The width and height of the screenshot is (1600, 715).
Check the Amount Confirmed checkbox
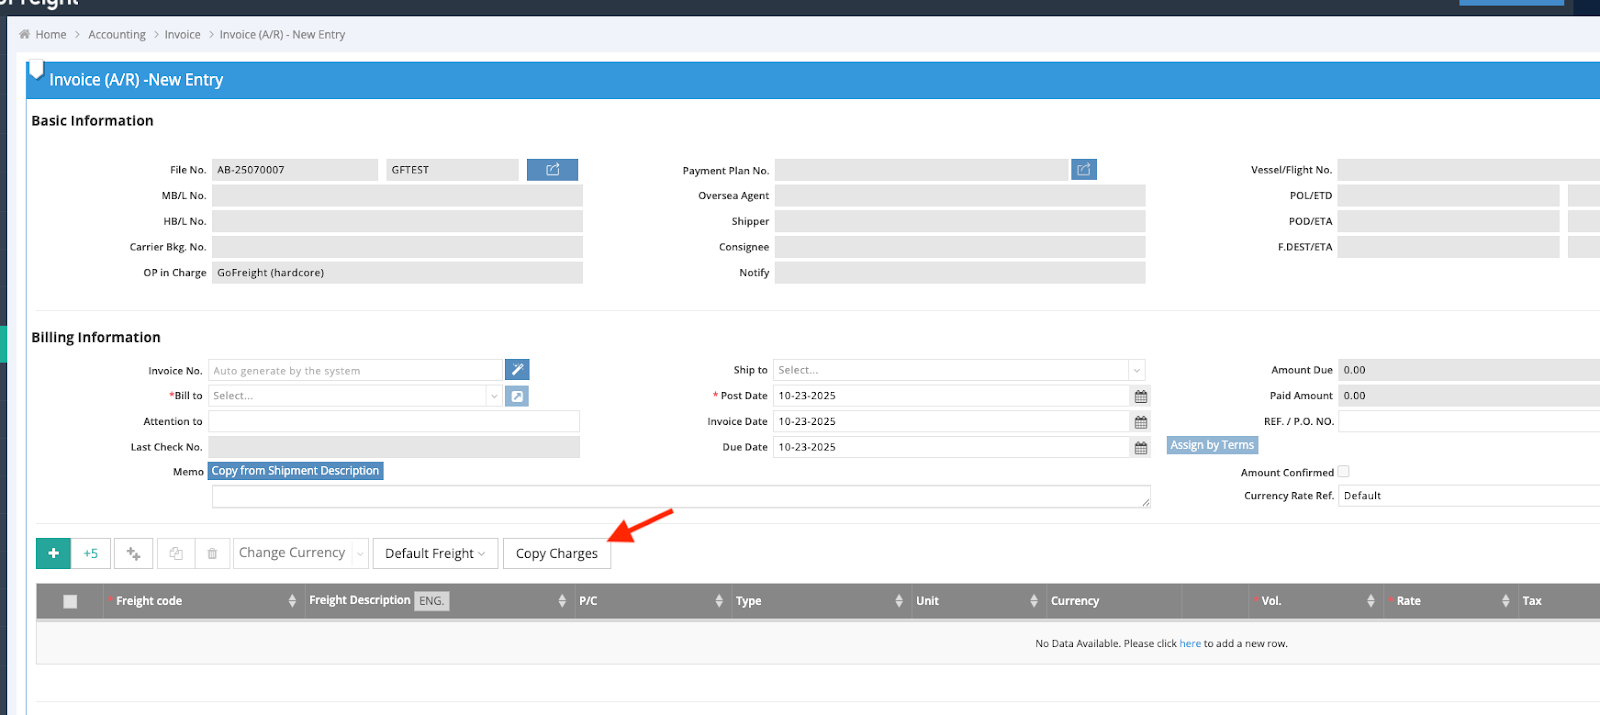[1343, 472]
